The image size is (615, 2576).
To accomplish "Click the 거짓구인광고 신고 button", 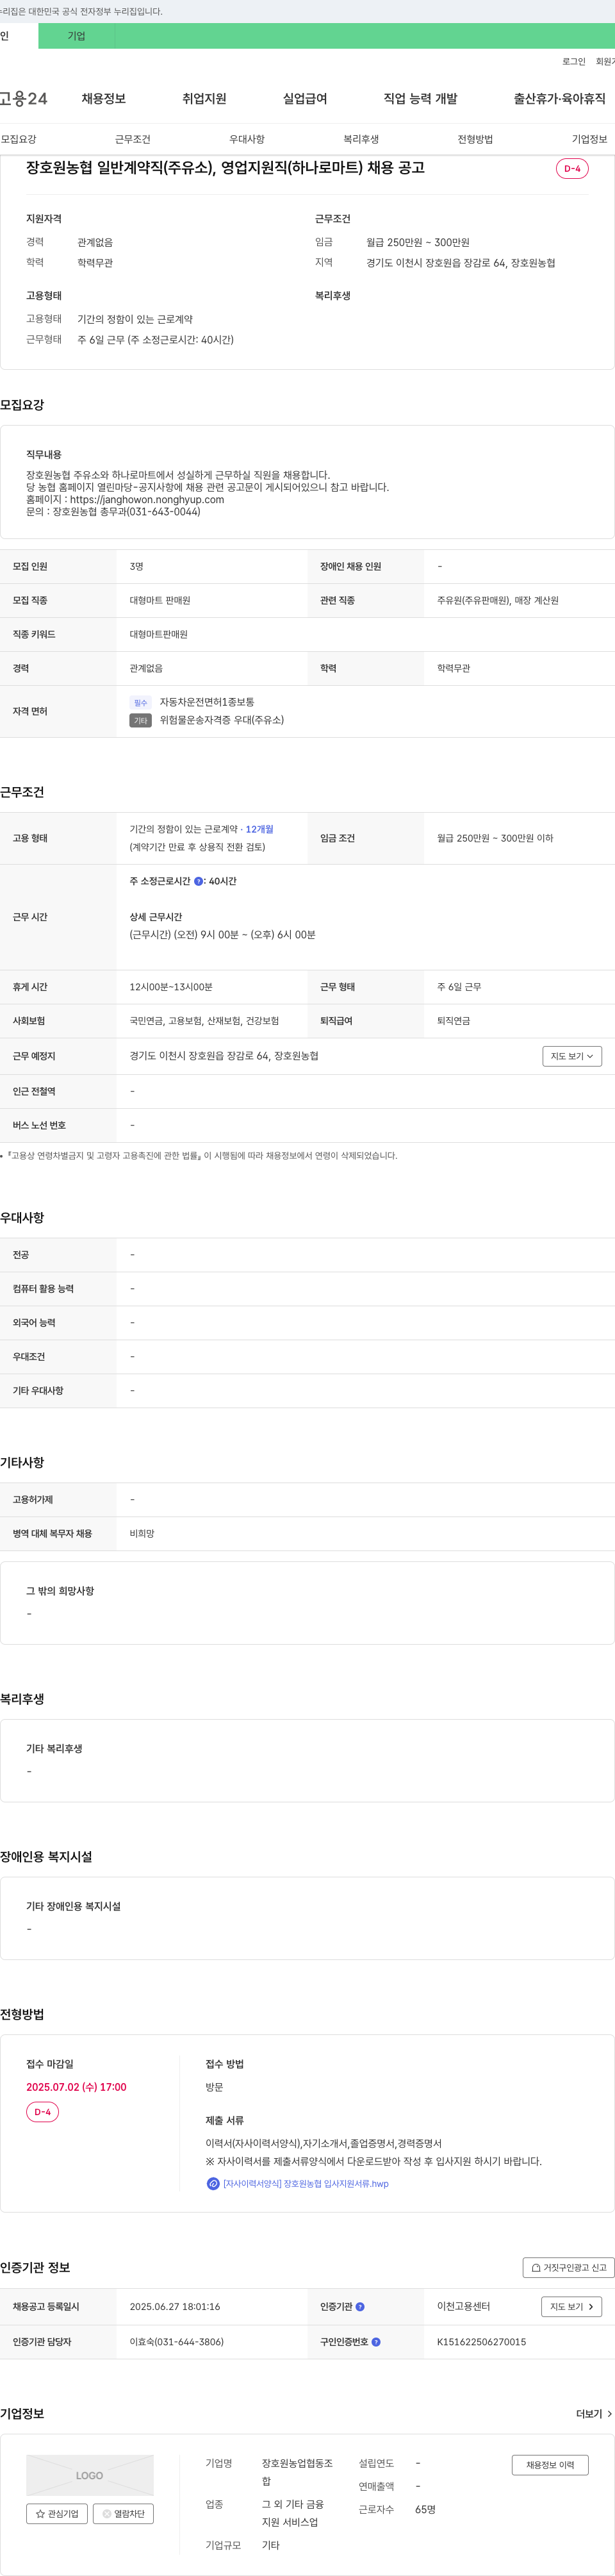I will [568, 2268].
